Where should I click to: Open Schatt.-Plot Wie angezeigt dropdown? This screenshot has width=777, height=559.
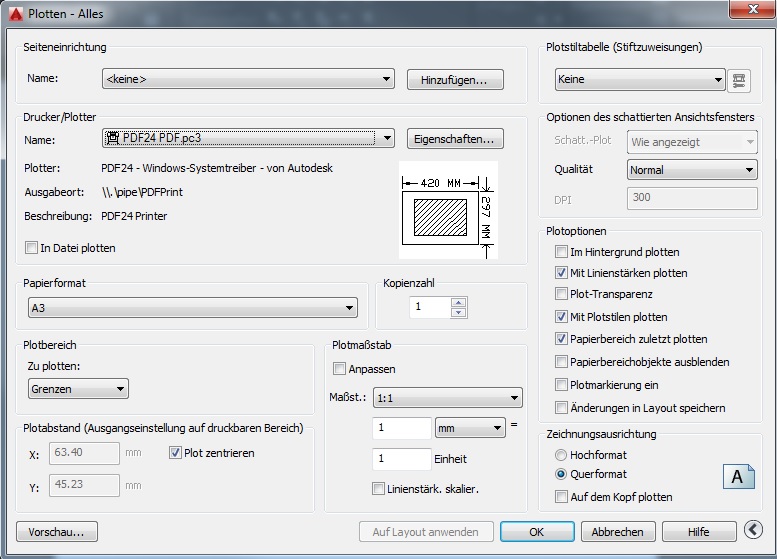(692, 142)
